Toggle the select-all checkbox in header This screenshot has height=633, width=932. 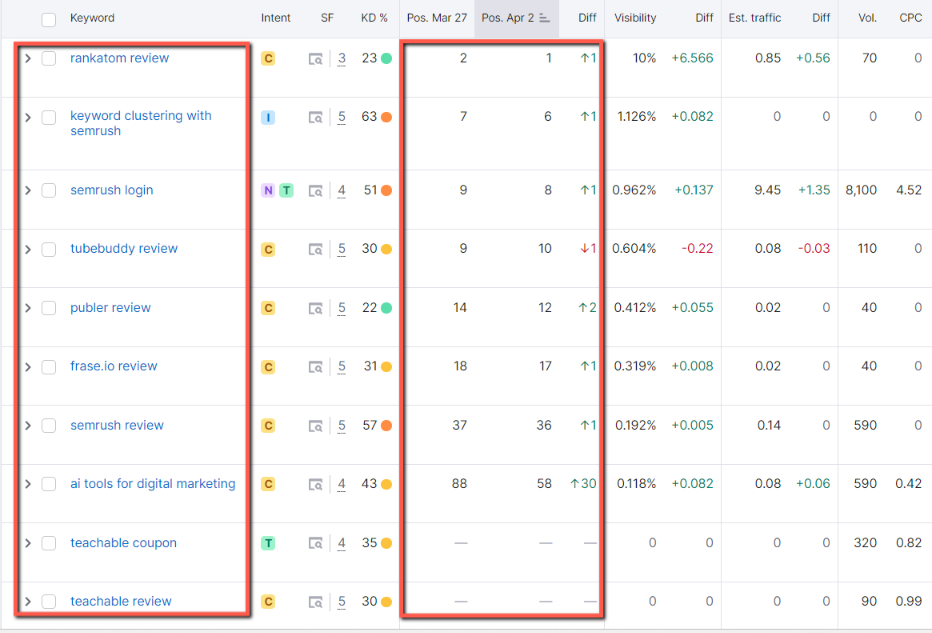click(x=49, y=20)
